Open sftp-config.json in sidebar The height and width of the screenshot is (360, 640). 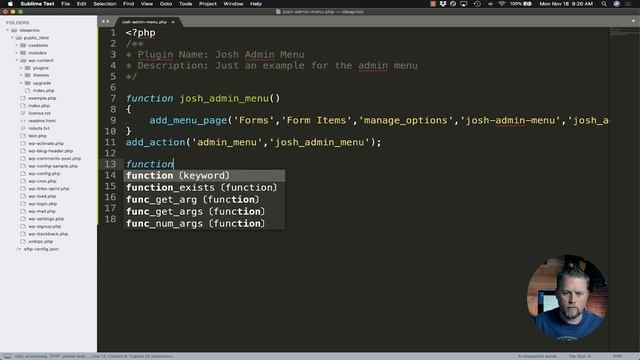[x=41, y=249]
